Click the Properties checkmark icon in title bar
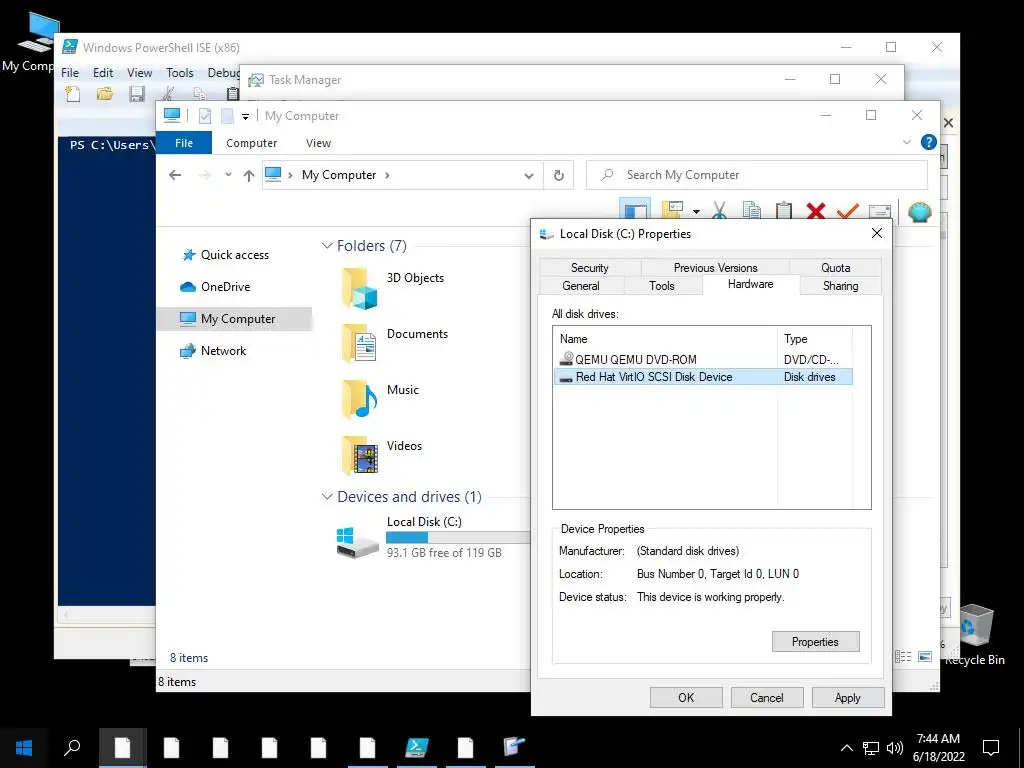The image size is (1024, 768). 205,116
